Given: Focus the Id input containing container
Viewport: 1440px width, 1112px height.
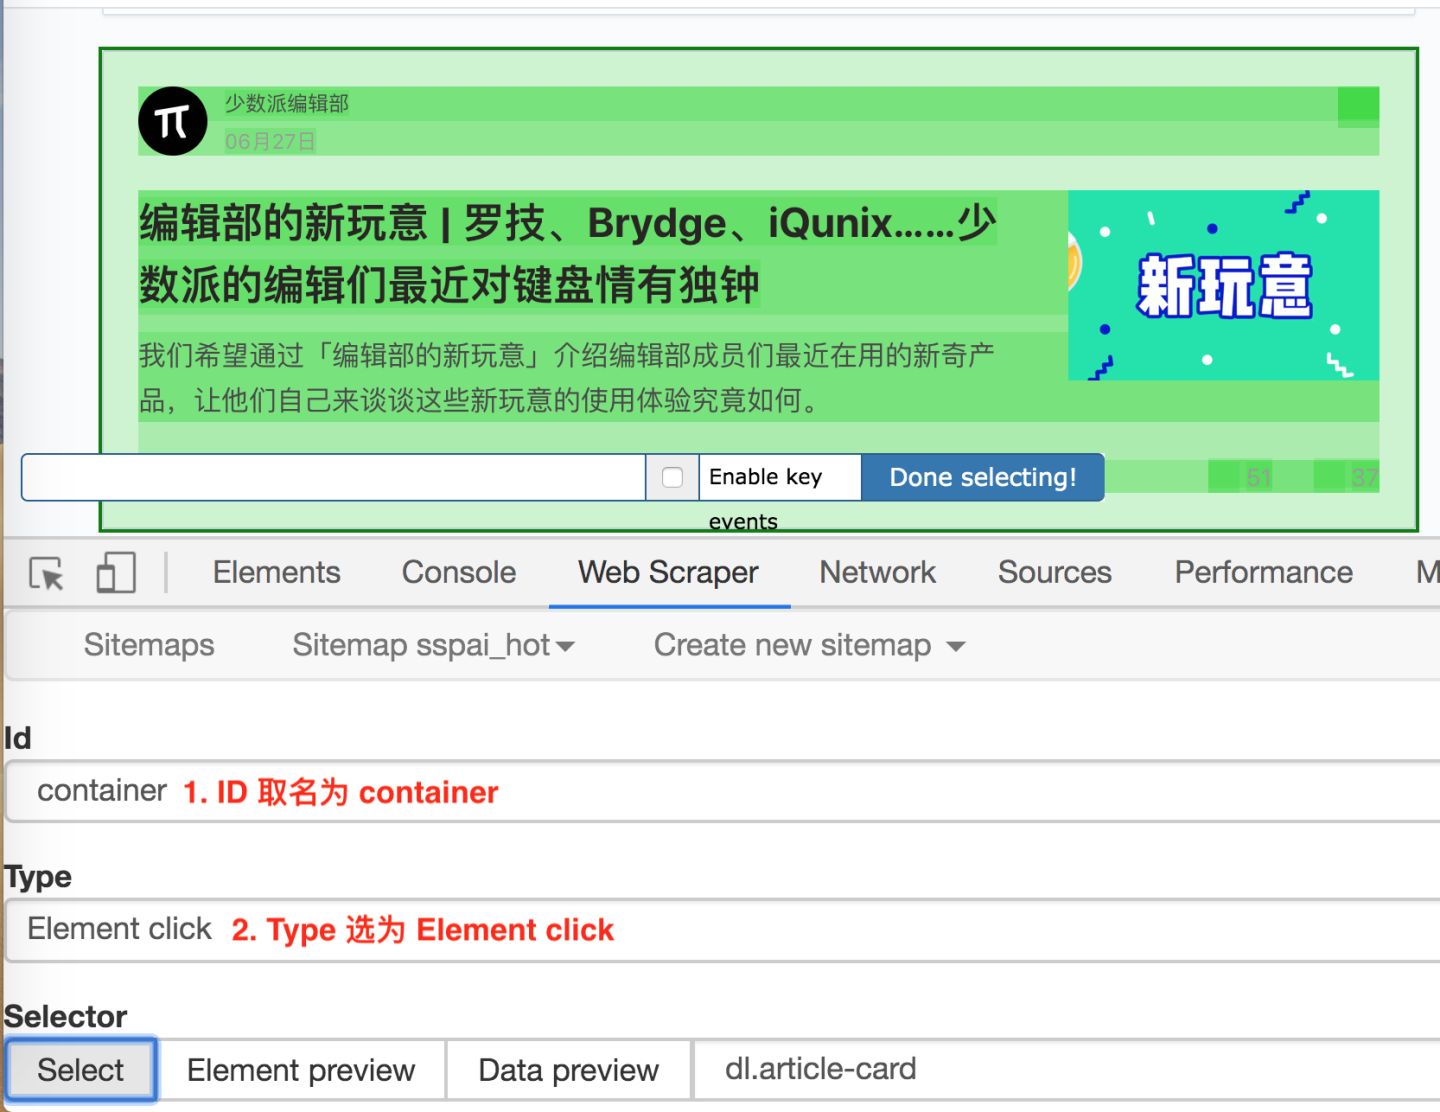Looking at the screenshot, I should 722,791.
